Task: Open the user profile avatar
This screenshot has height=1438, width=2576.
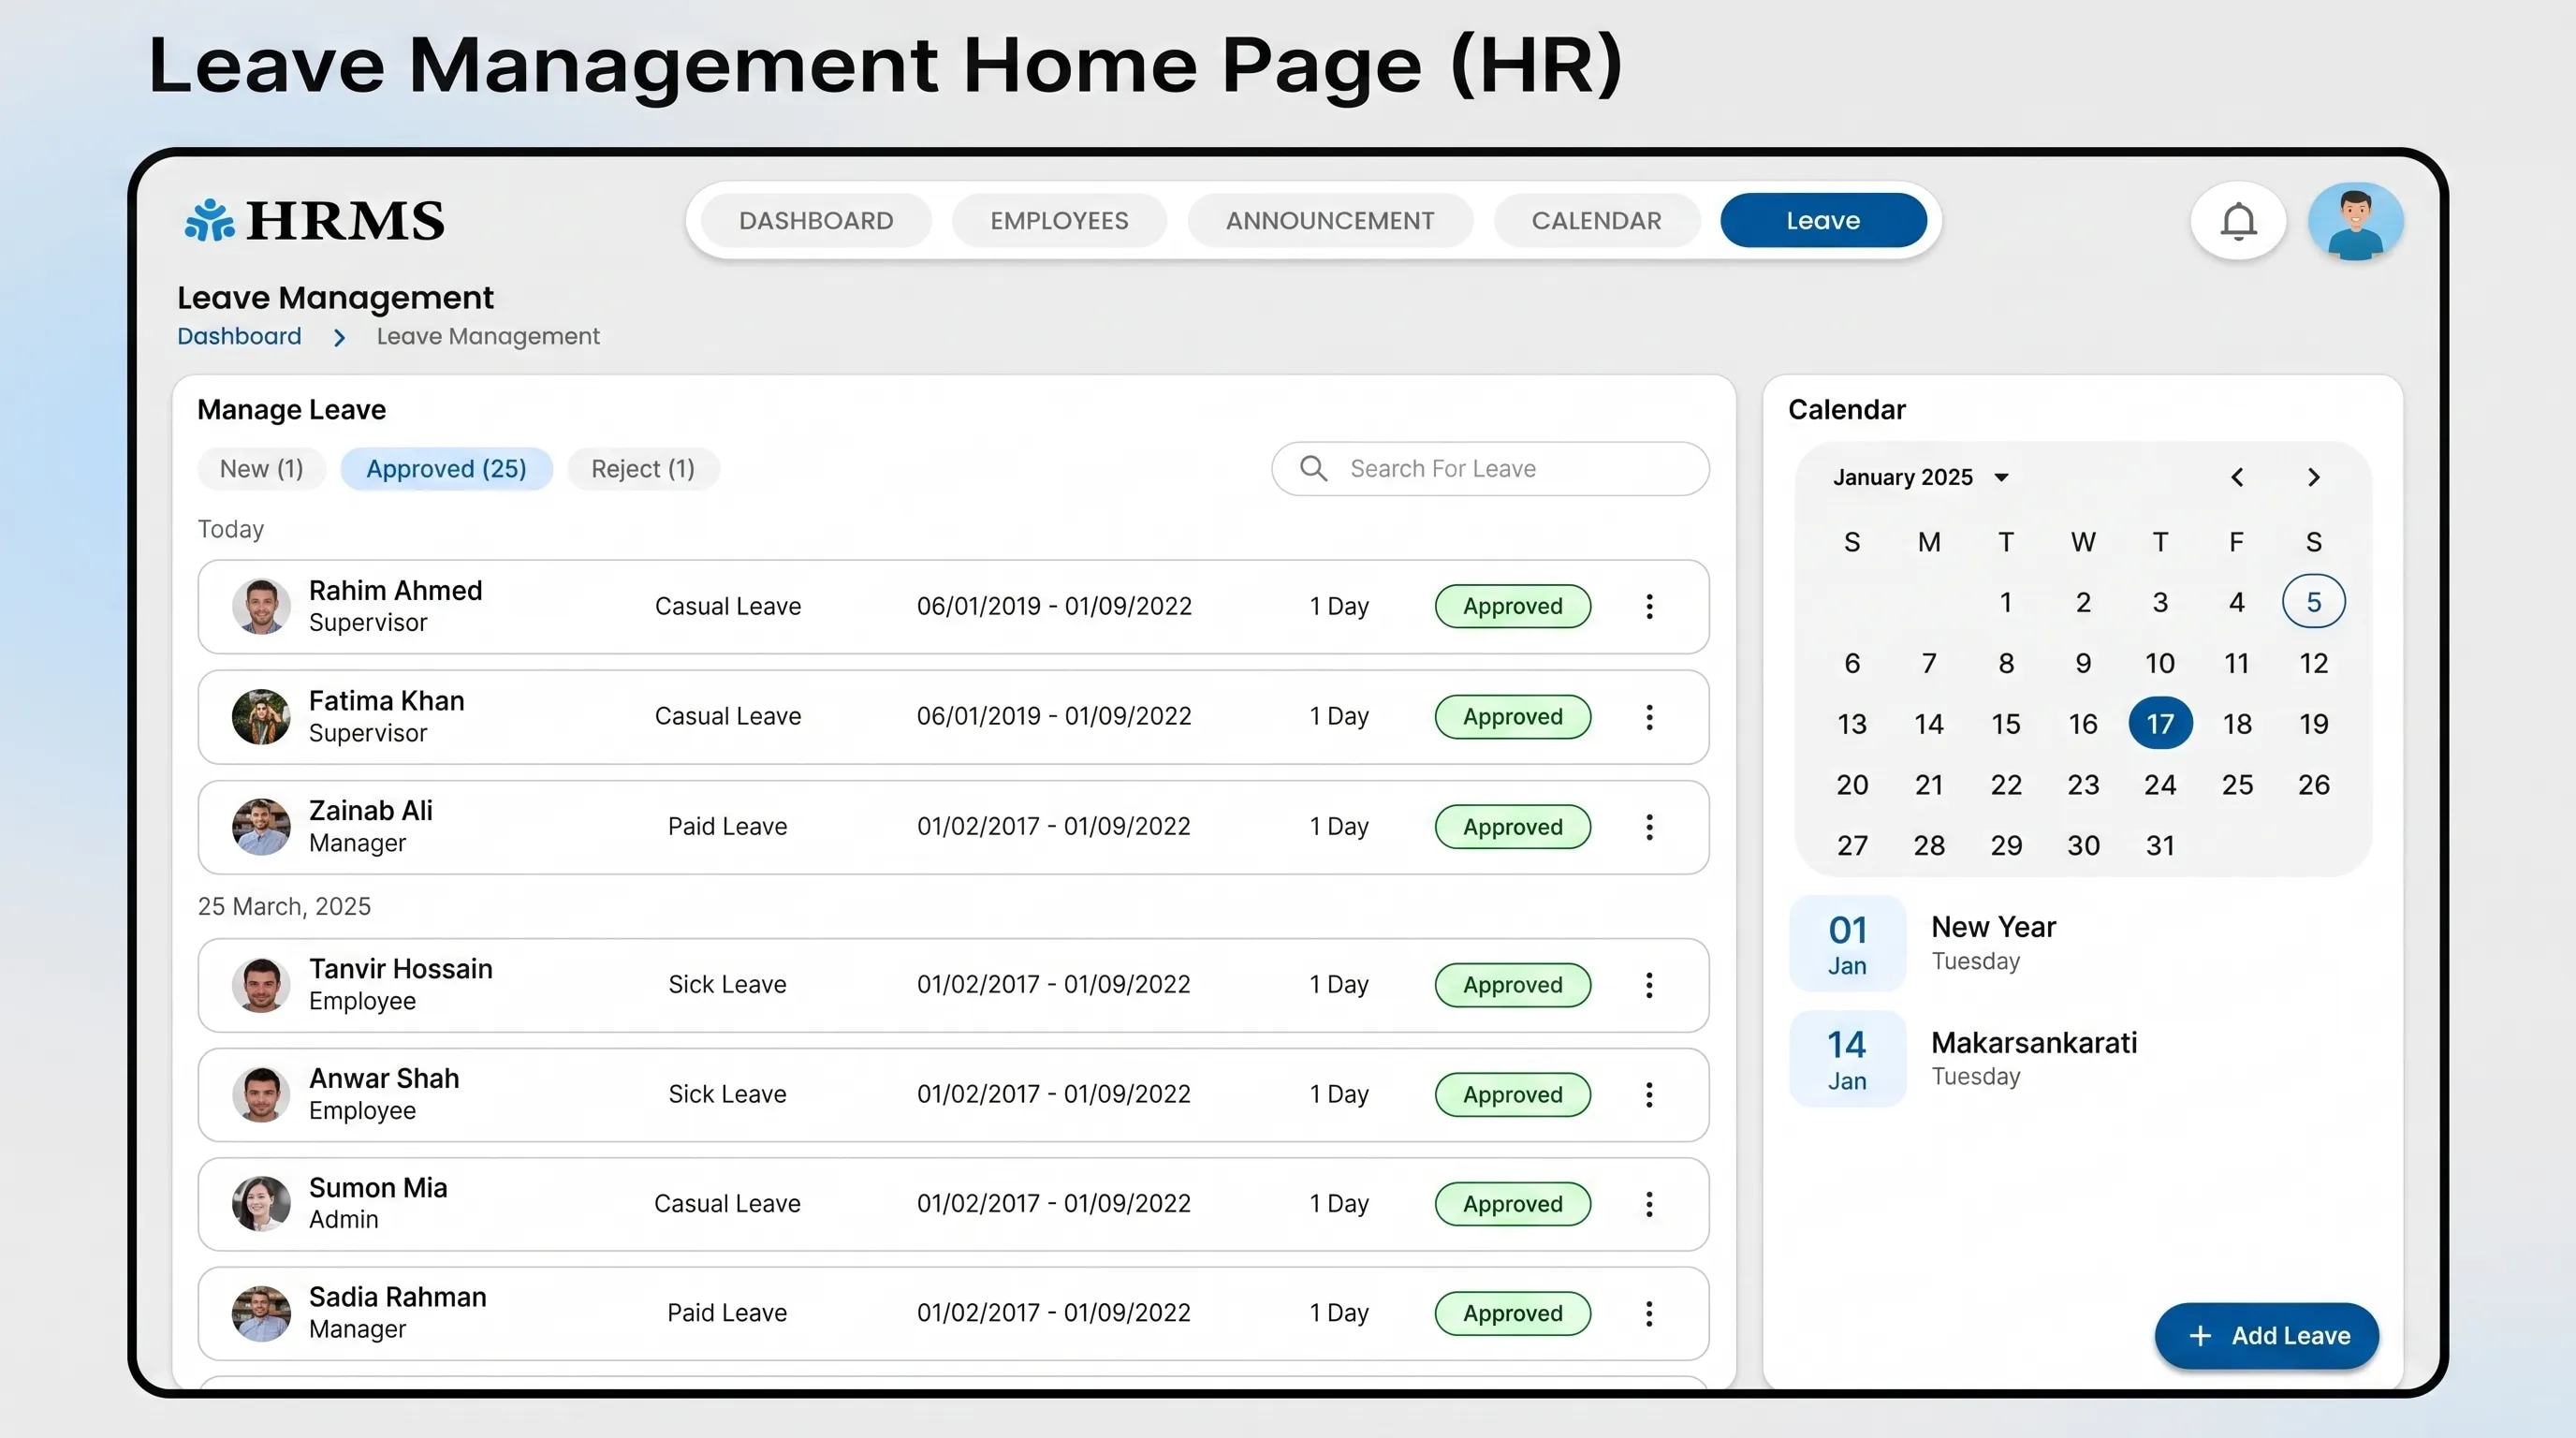Action: 2355,221
